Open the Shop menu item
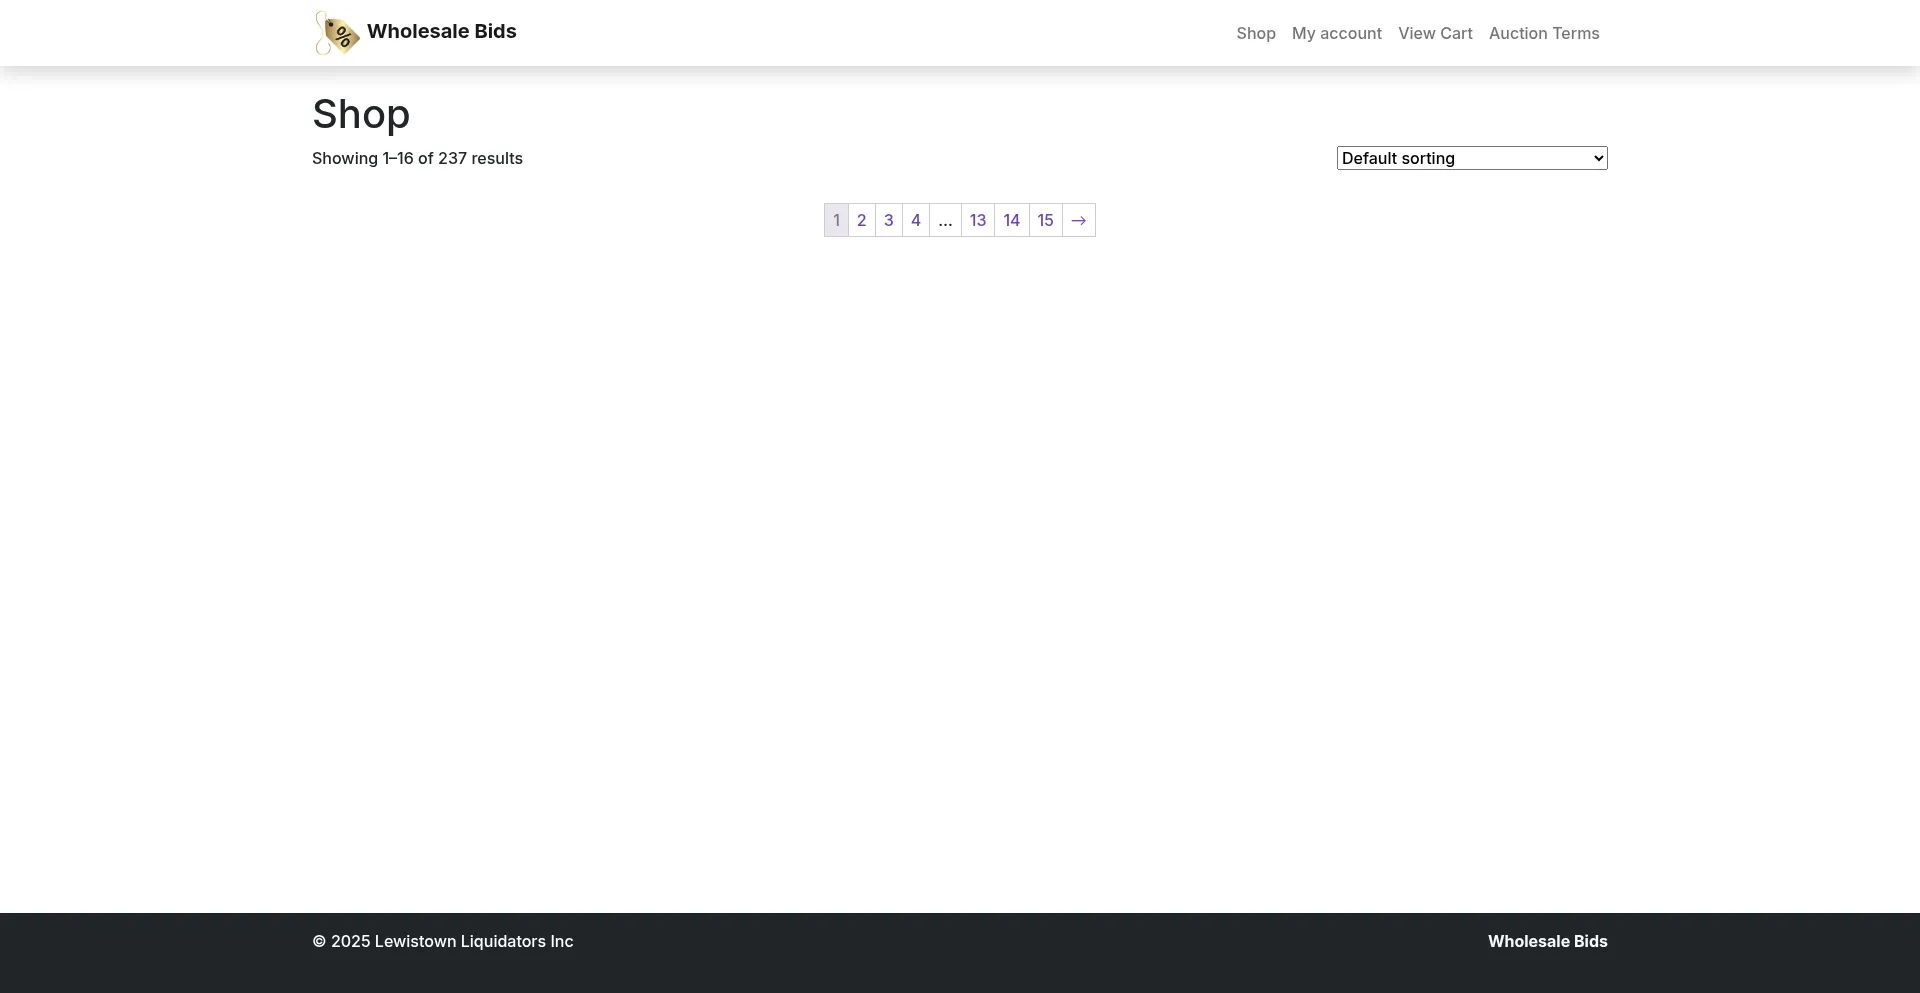Screen dimensions: 1920x993 1256,33
